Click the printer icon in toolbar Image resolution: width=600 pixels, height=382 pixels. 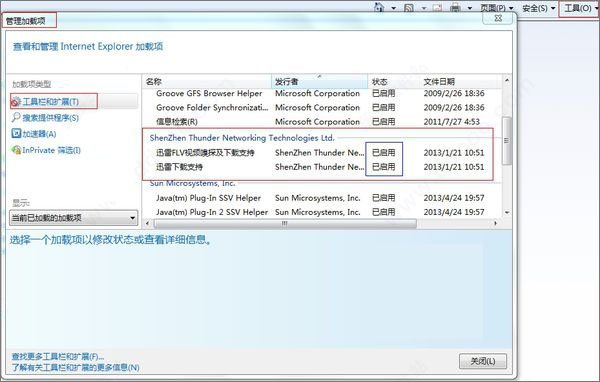pos(455,8)
